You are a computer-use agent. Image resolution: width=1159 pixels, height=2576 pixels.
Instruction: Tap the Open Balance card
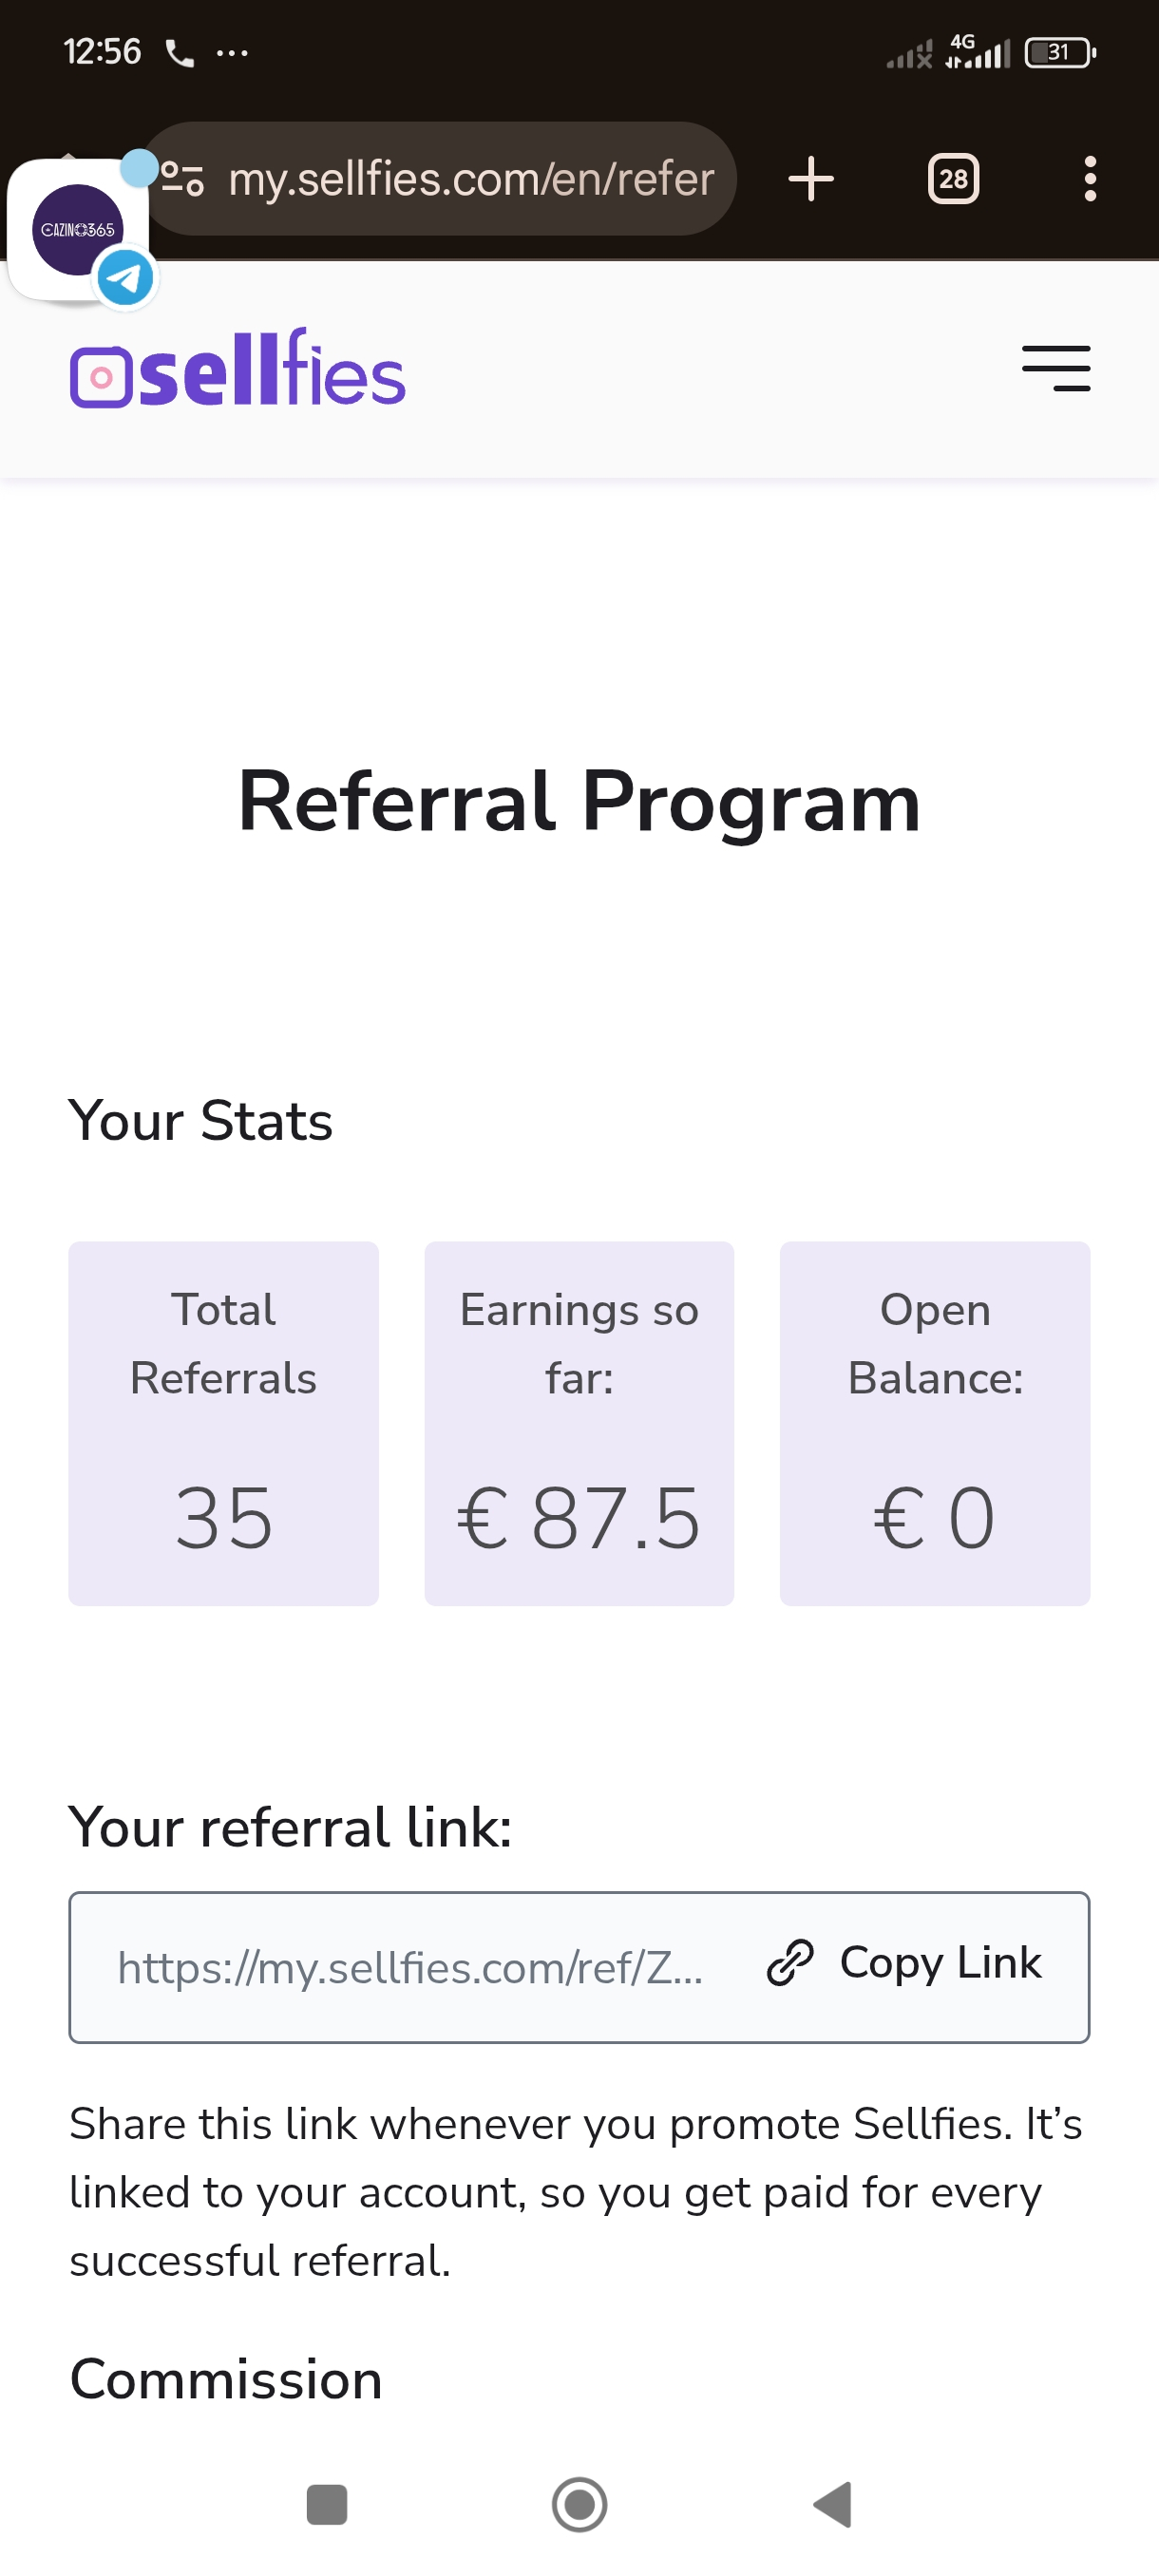click(934, 1423)
